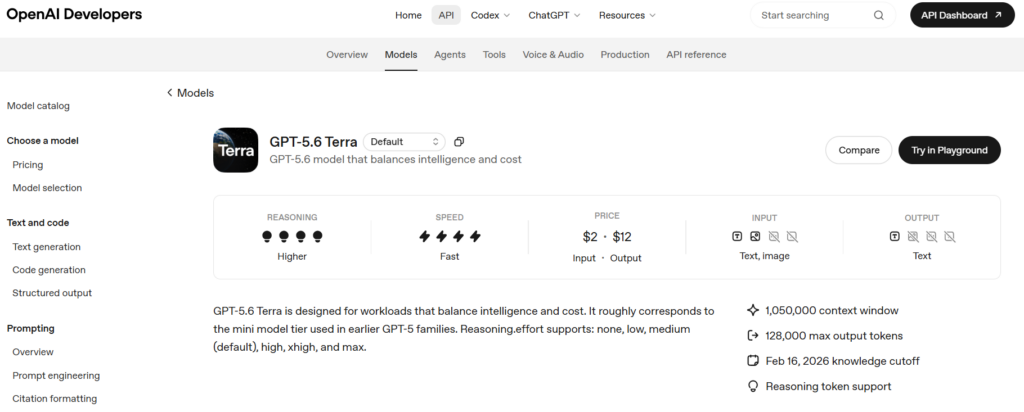Click the knowledge cutoff calendar icon
This screenshot has height=412, width=1024.
tap(753, 361)
